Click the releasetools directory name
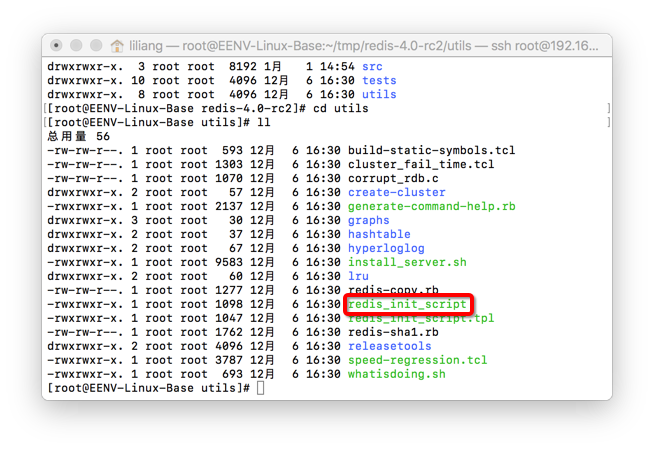Image resolution: width=654 pixels, height=450 pixels. click(390, 347)
